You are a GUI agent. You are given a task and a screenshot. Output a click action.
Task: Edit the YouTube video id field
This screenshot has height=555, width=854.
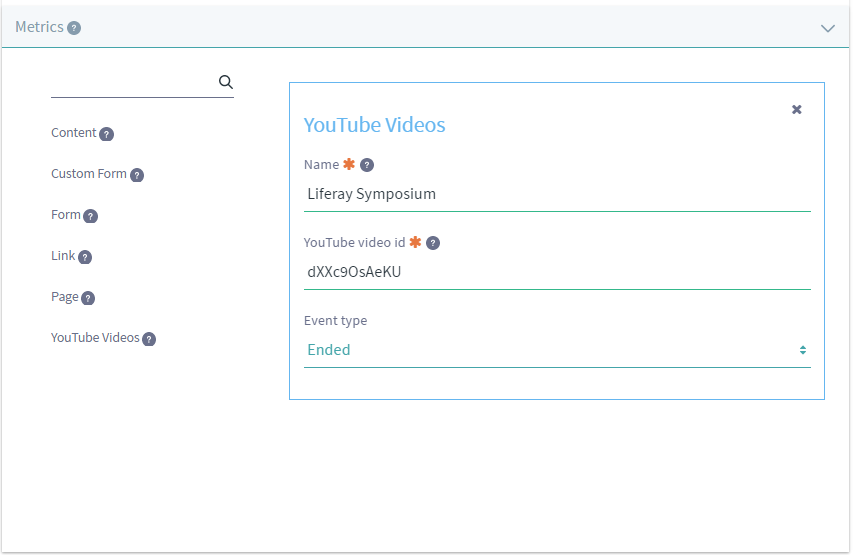tap(557, 272)
